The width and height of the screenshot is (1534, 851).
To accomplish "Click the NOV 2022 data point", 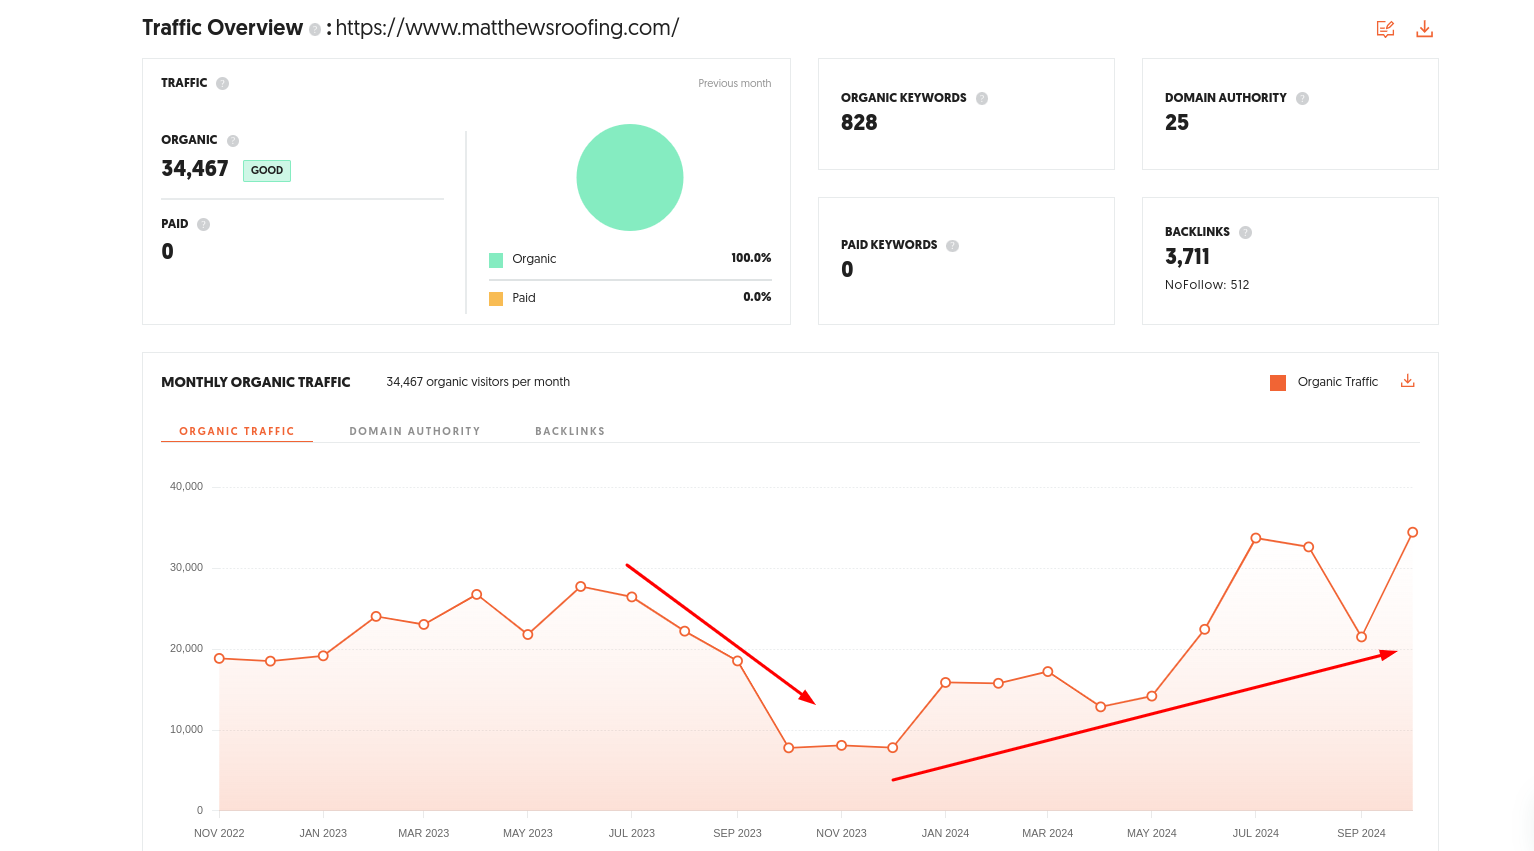I will 219,658.
